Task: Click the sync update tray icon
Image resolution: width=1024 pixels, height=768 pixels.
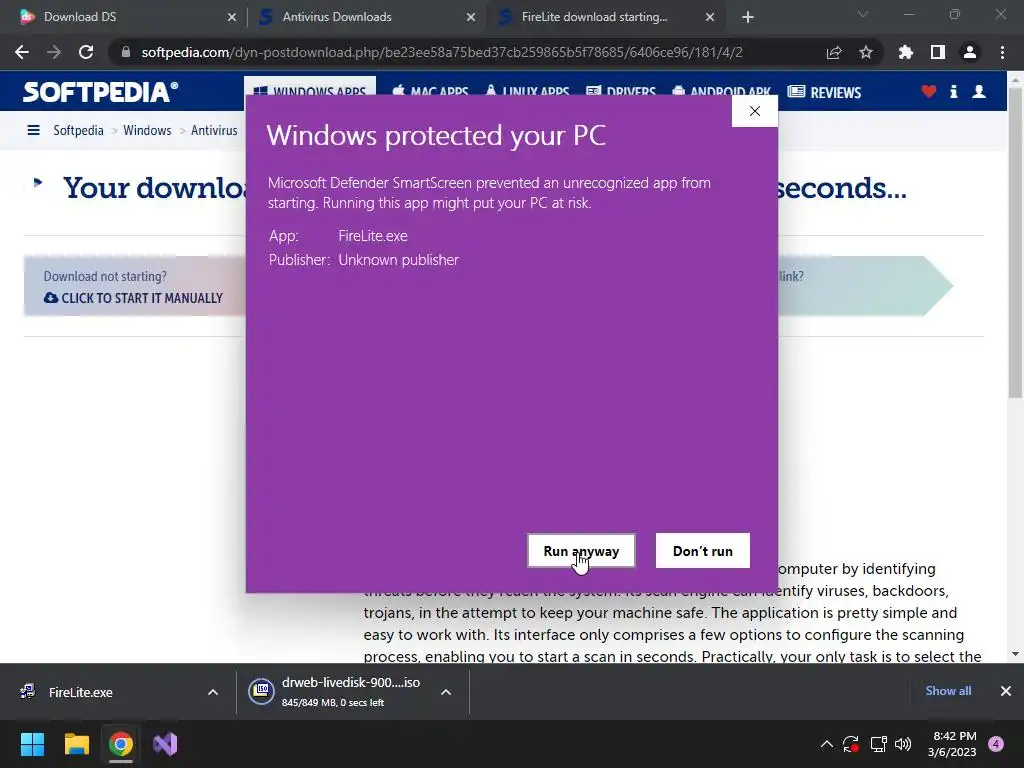Action: click(x=851, y=744)
